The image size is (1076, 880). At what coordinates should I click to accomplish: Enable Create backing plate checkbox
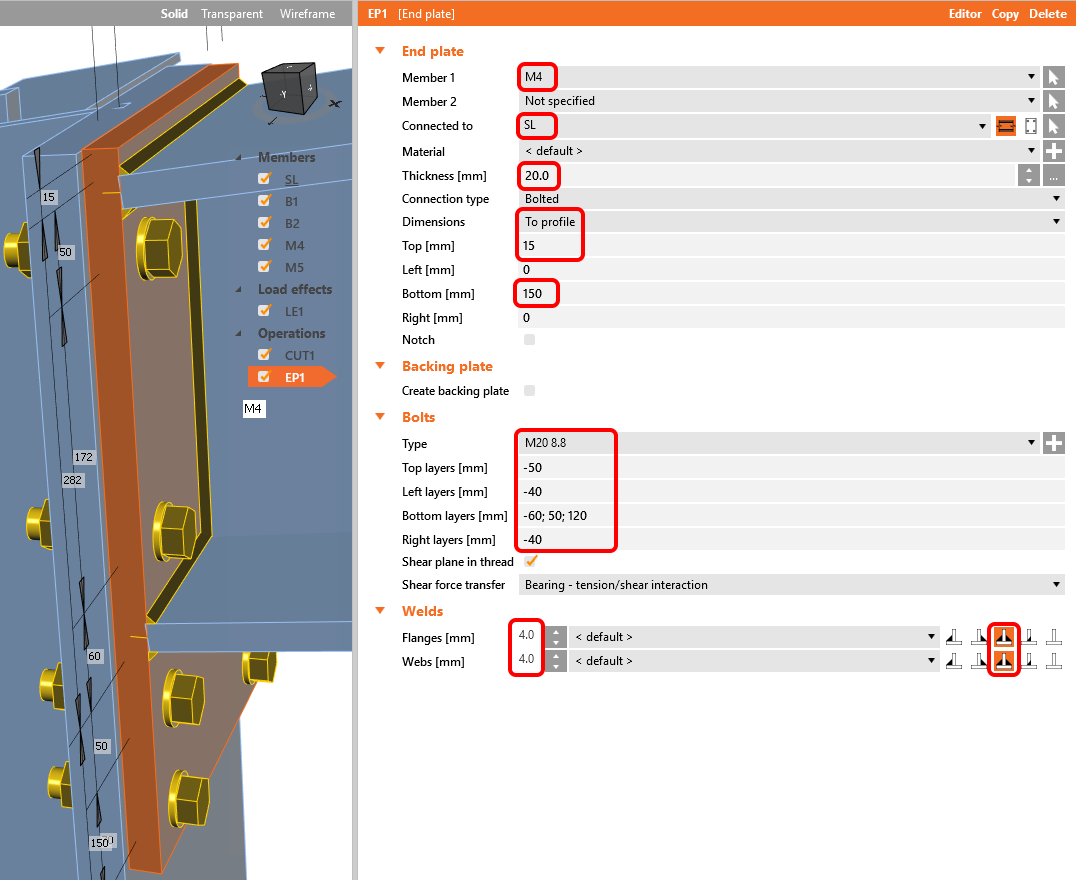tap(530, 391)
